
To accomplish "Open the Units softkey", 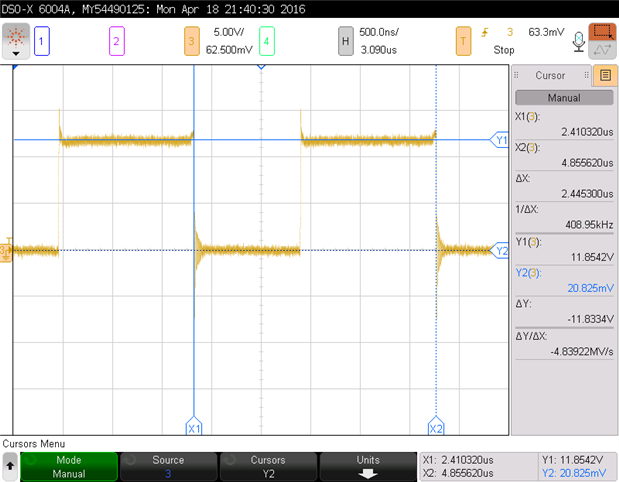I will (x=368, y=467).
